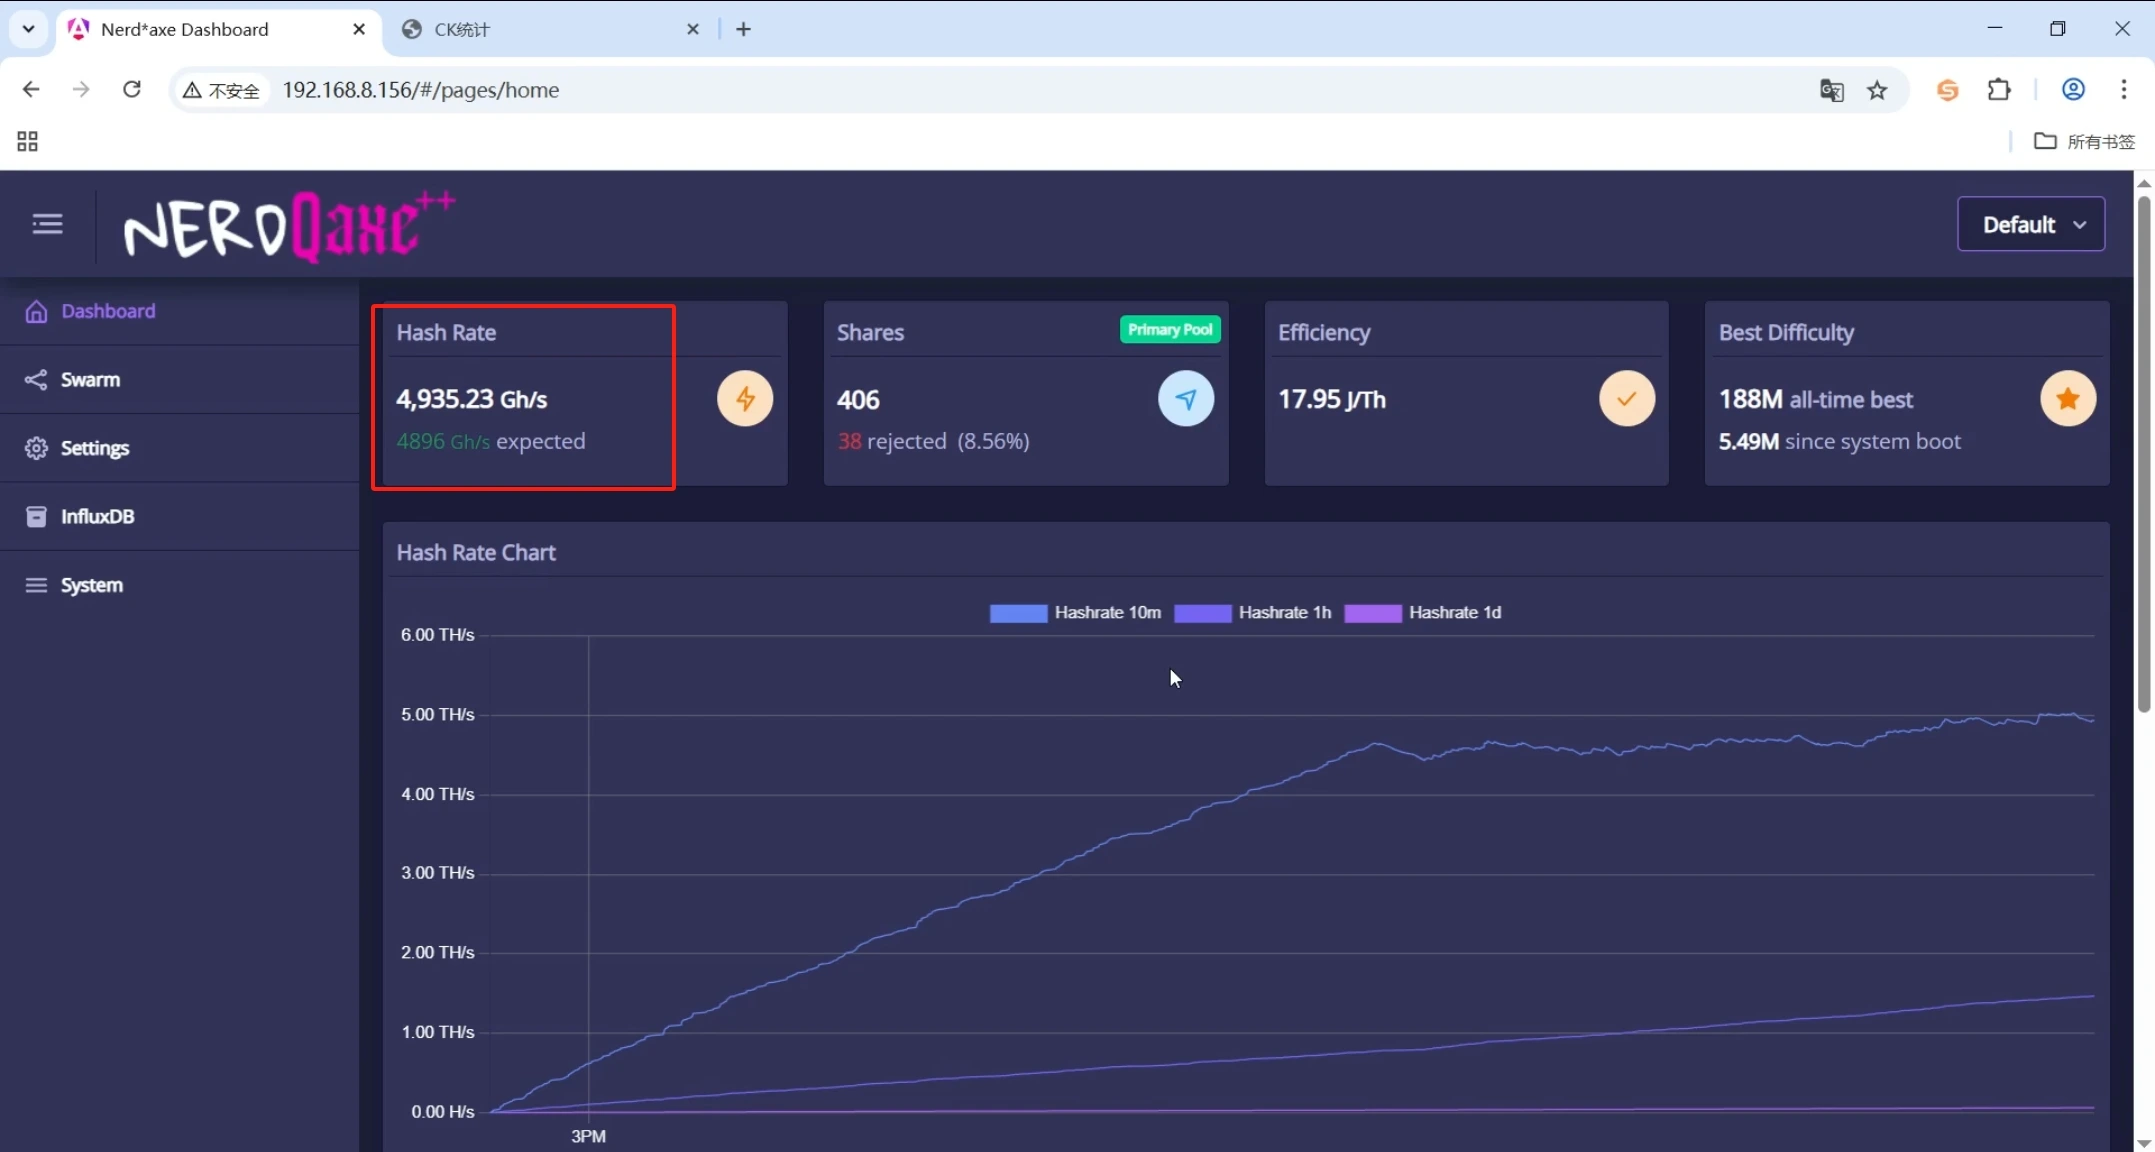Click the navigation arrow icon on Shares card
Screen dimensions: 2155x1152
click(1185, 398)
